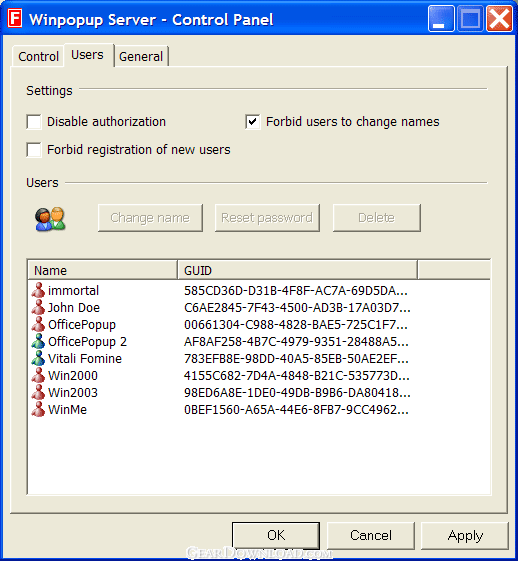Select the Win2000 user name
The width and height of the screenshot is (518, 561).
(73, 376)
